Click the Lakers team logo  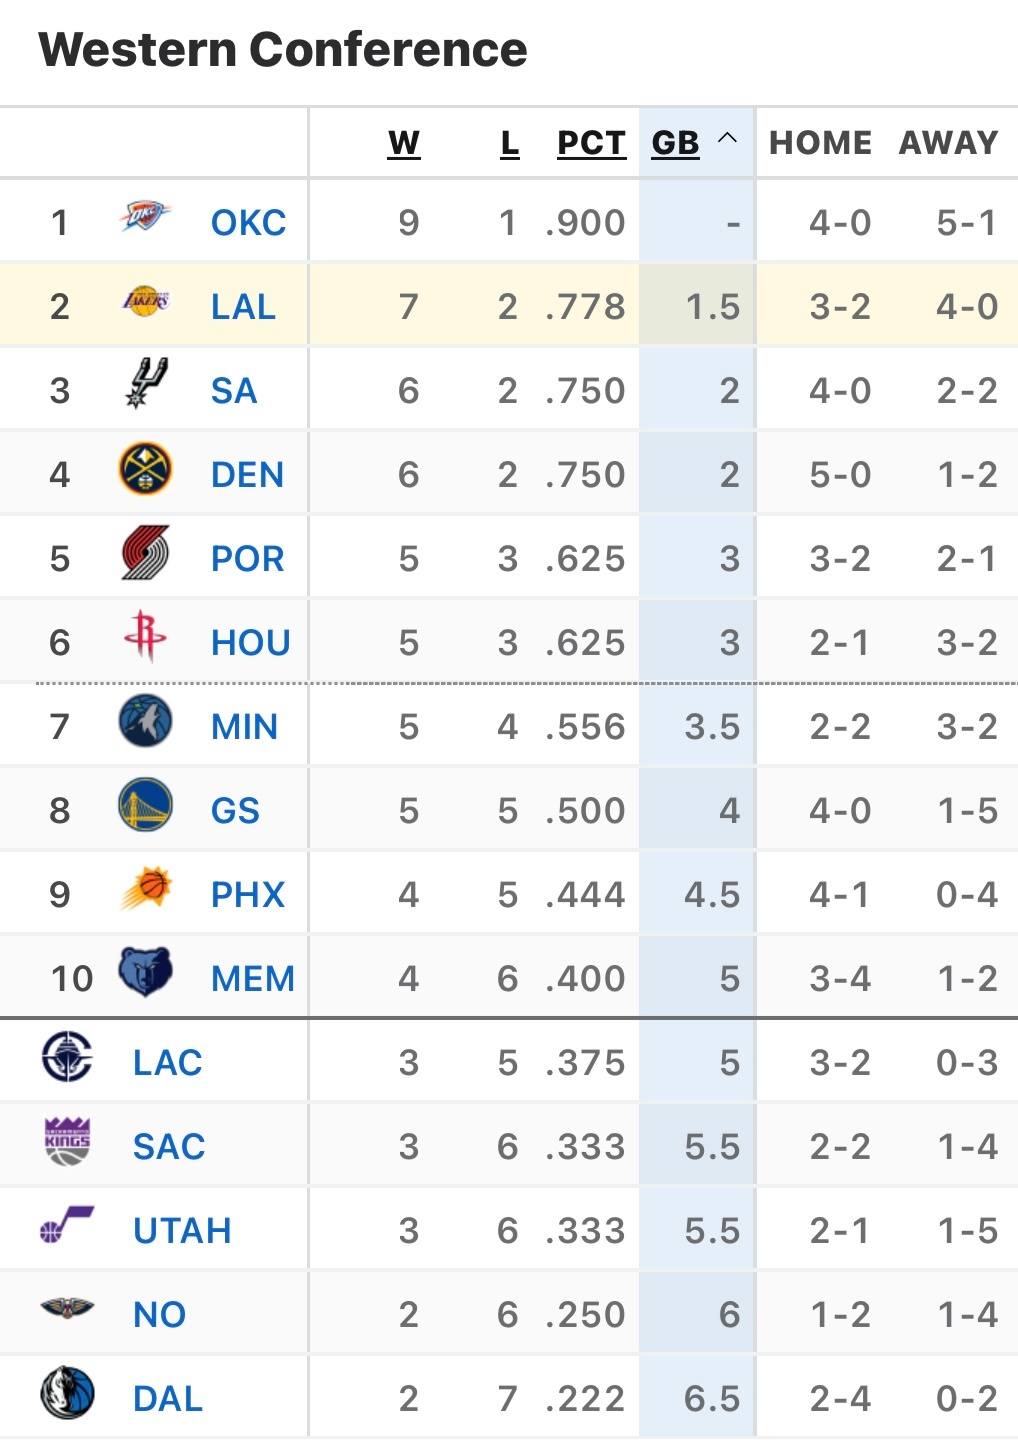coord(145,301)
